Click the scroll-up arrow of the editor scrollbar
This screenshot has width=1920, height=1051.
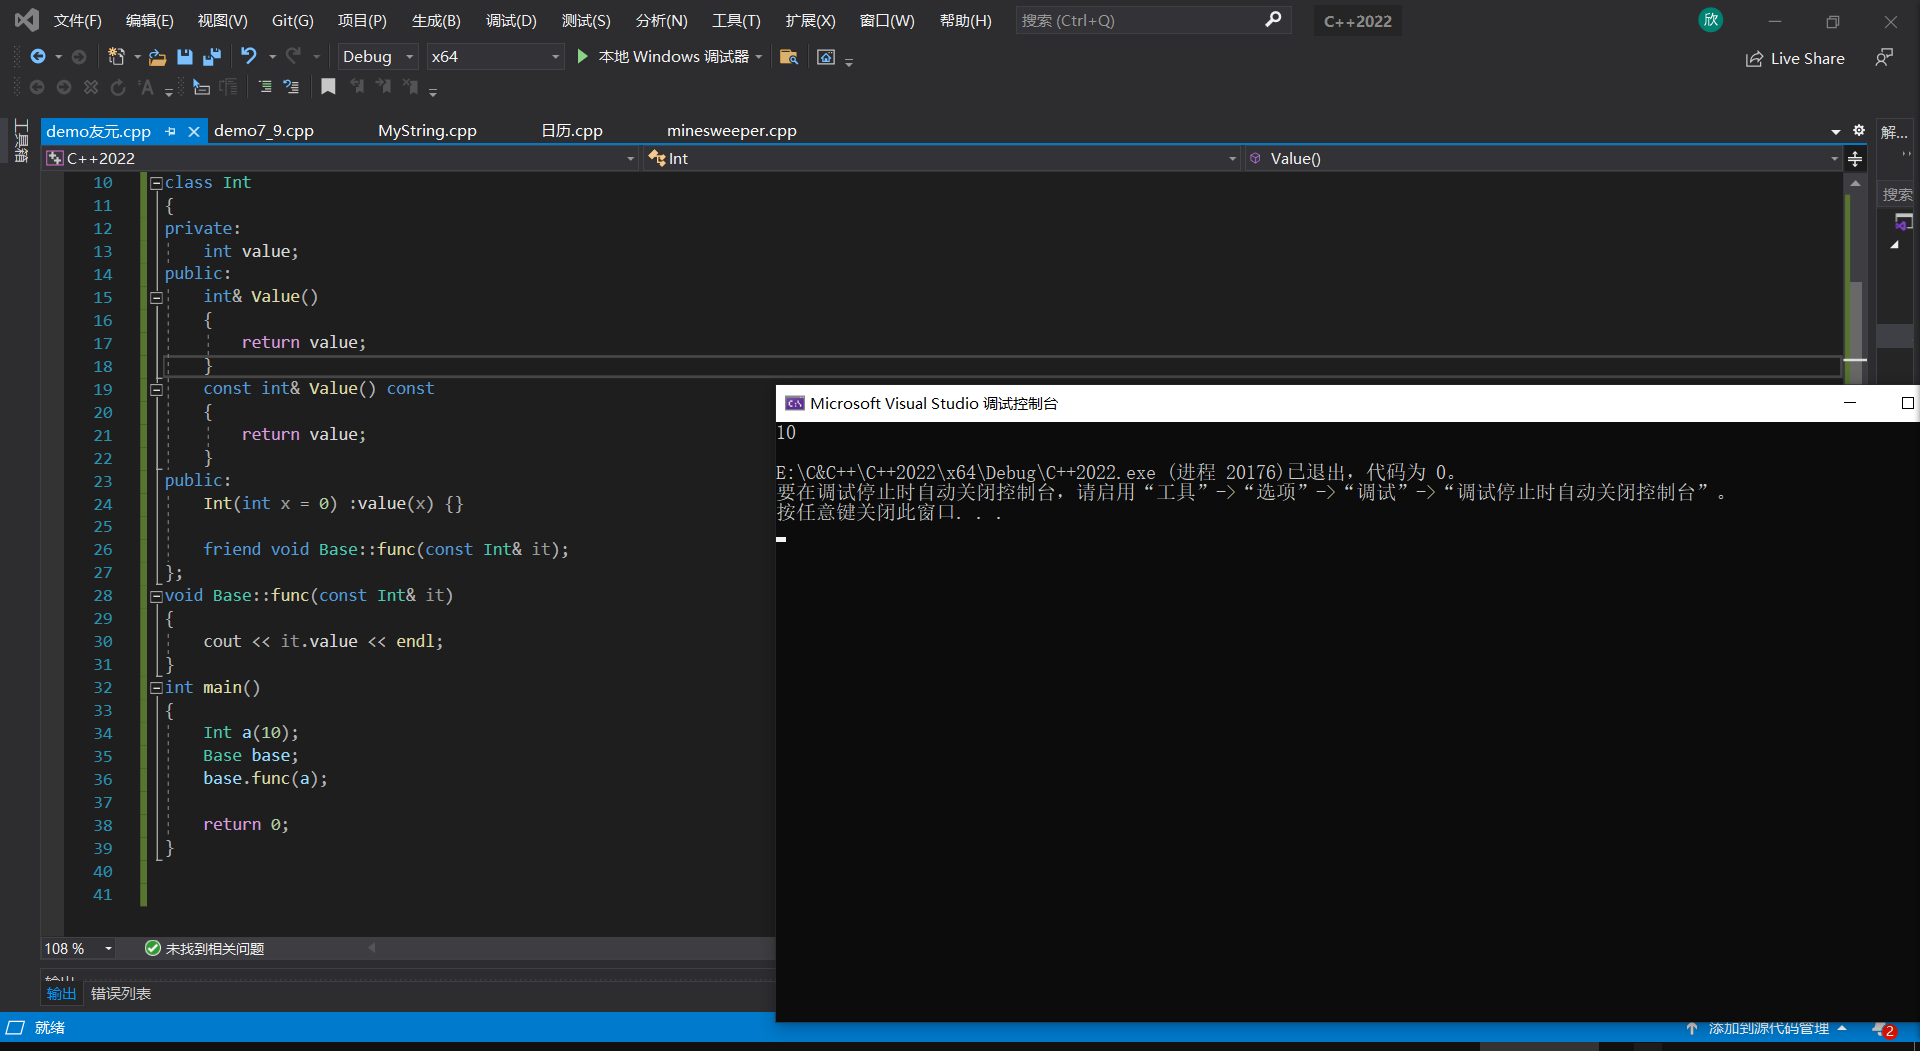[1855, 183]
